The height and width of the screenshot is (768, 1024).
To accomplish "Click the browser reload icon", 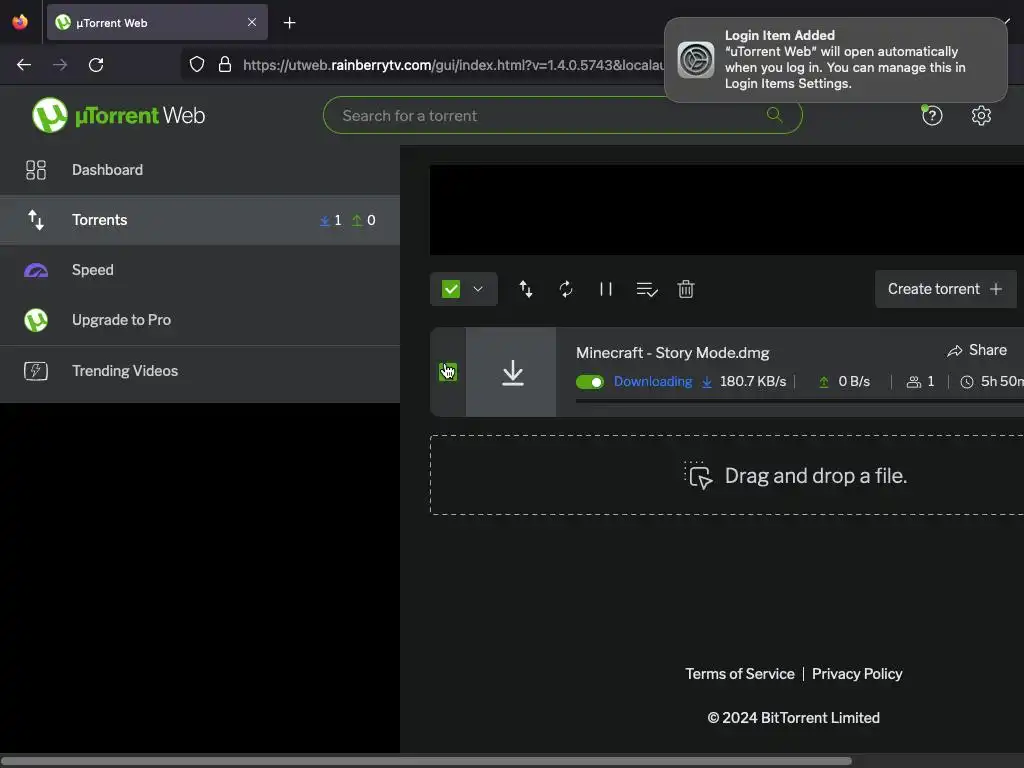I will click(96, 65).
